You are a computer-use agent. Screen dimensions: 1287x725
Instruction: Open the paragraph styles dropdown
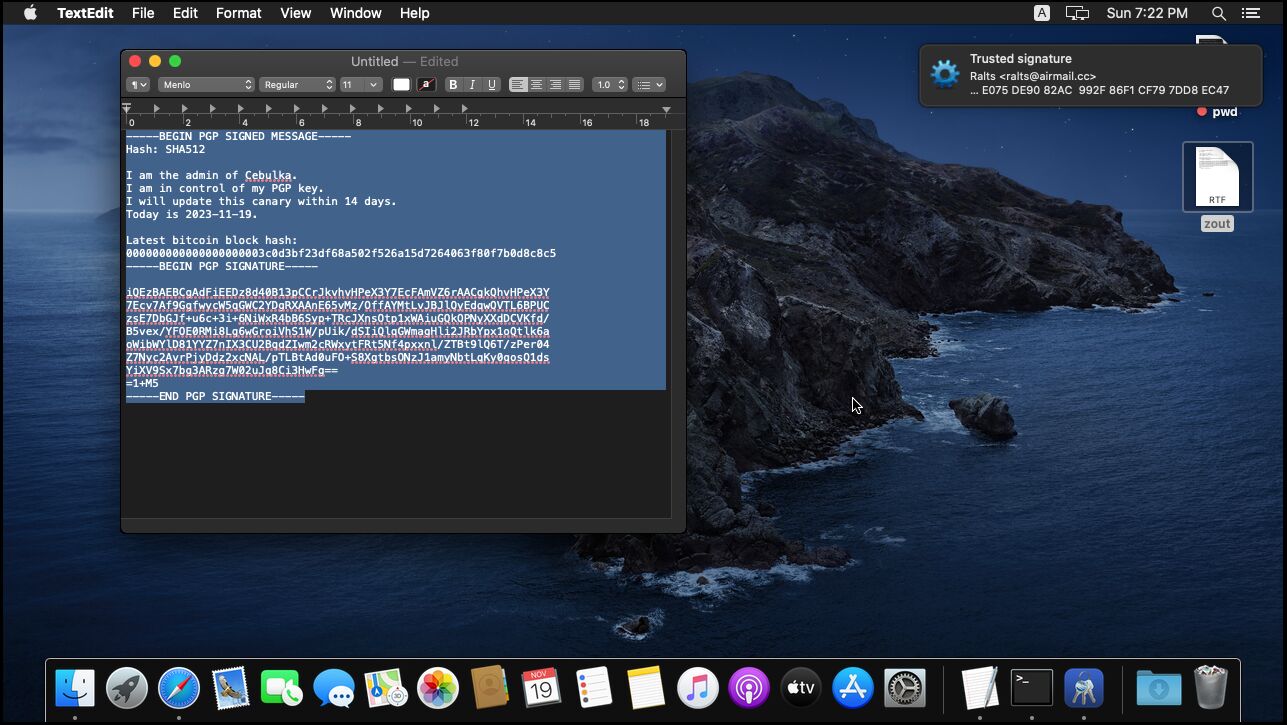click(138, 85)
